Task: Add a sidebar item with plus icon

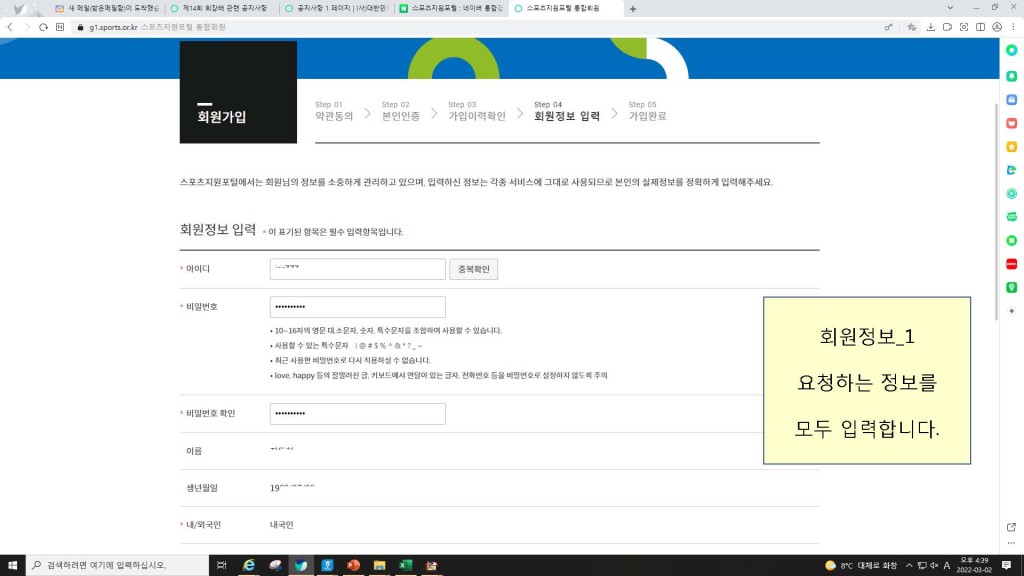Action: tap(1011, 311)
